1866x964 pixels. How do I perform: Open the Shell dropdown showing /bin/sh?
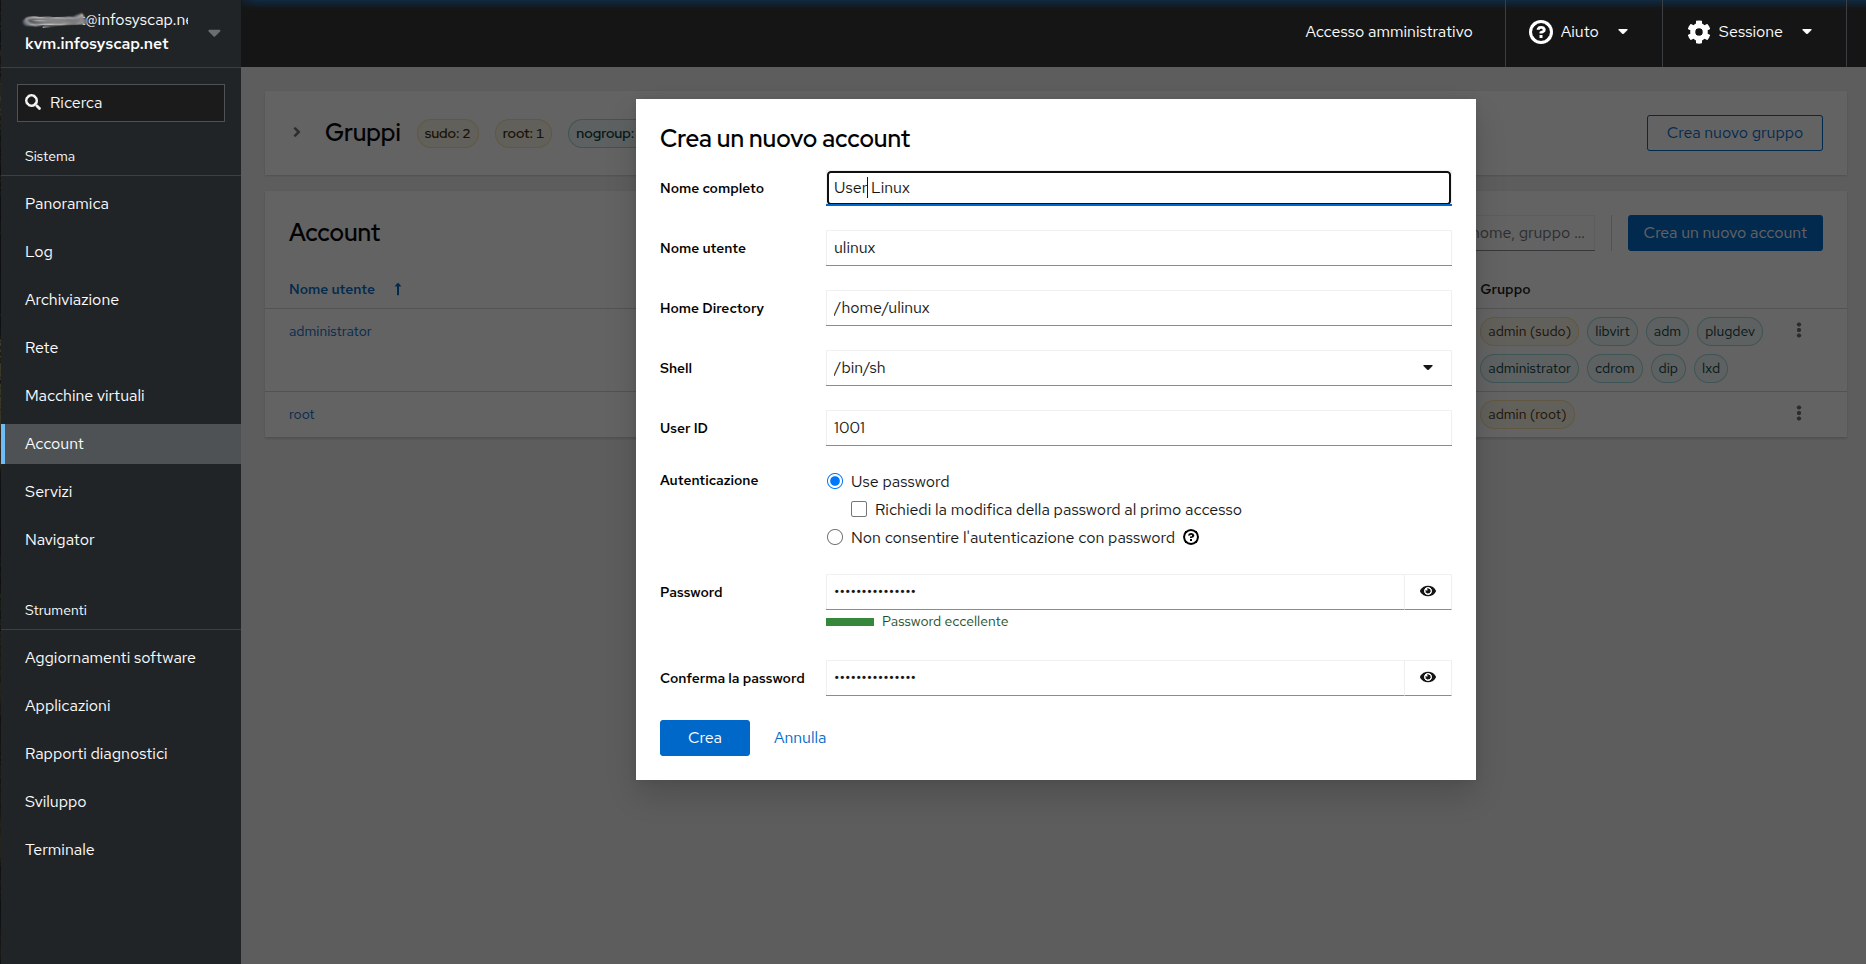[x=1138, y=368]
